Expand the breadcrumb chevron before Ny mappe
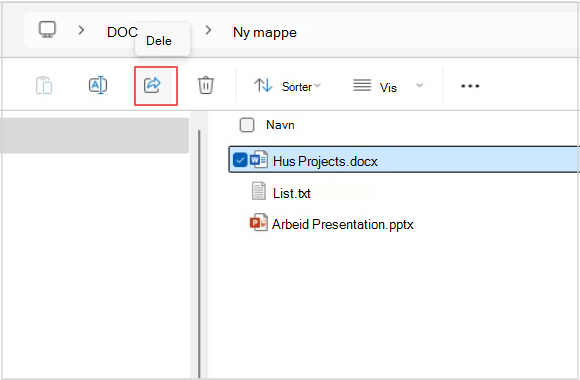580x380 pixels. [x=209, y=30]
